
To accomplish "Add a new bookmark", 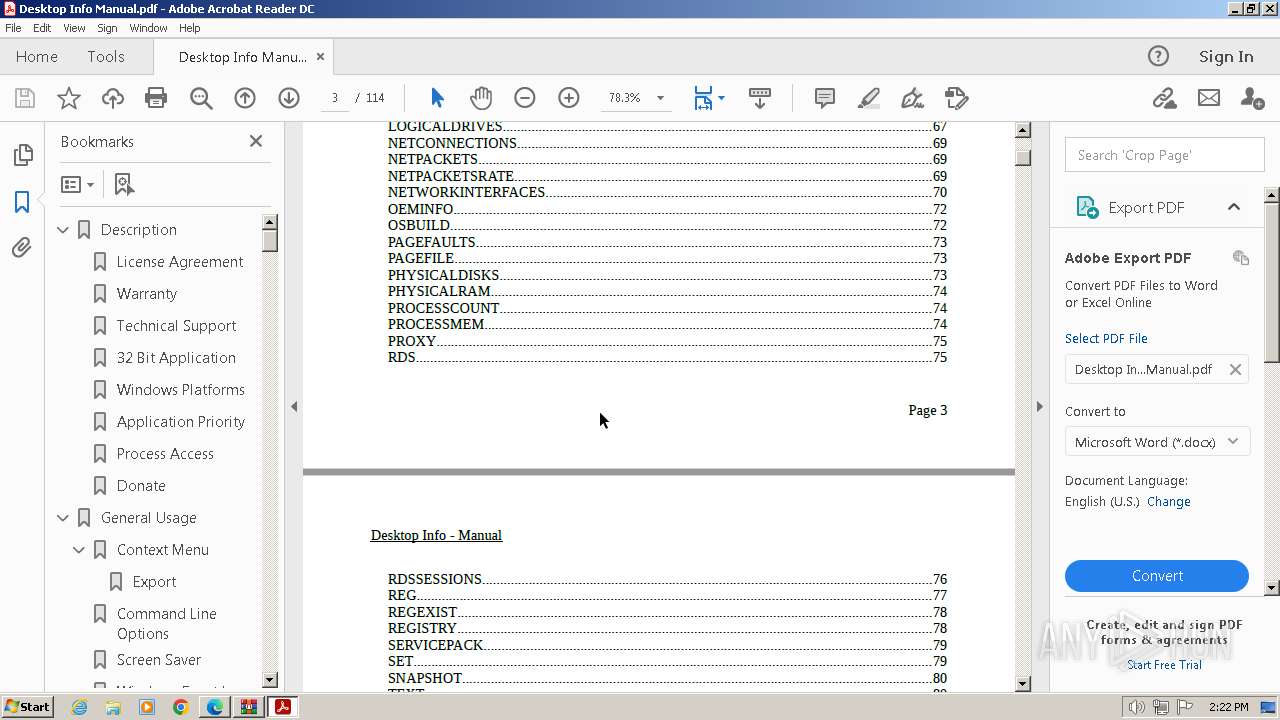I will pos(124,185).
